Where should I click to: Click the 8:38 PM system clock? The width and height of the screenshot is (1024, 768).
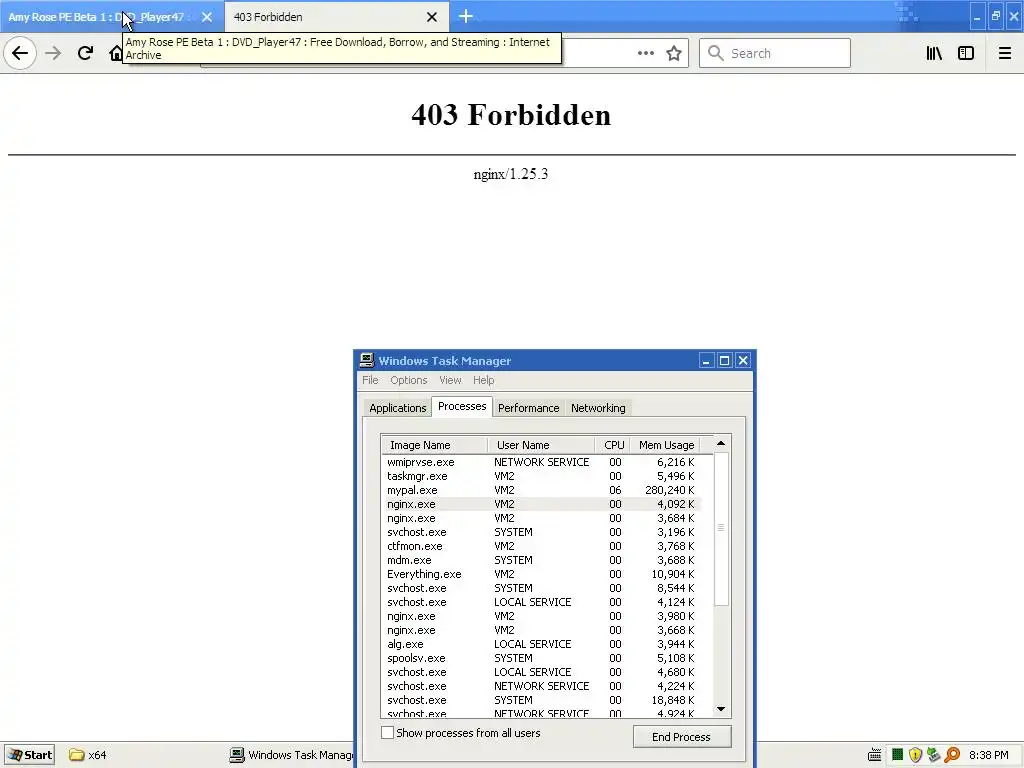pyautogui.click(x=988, y=755)
